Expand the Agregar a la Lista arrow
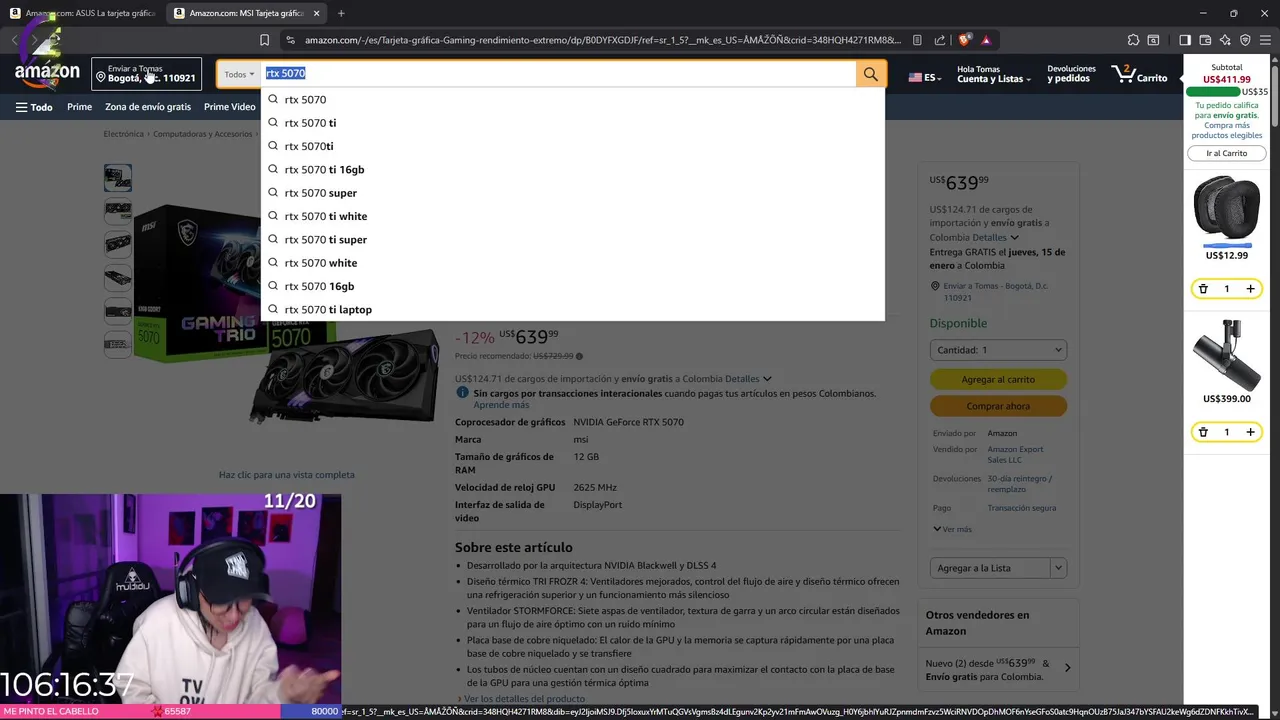Image resolution: width=1280 pixels, height=720 pixels. pyautogui.click(x=1058, y=568)
